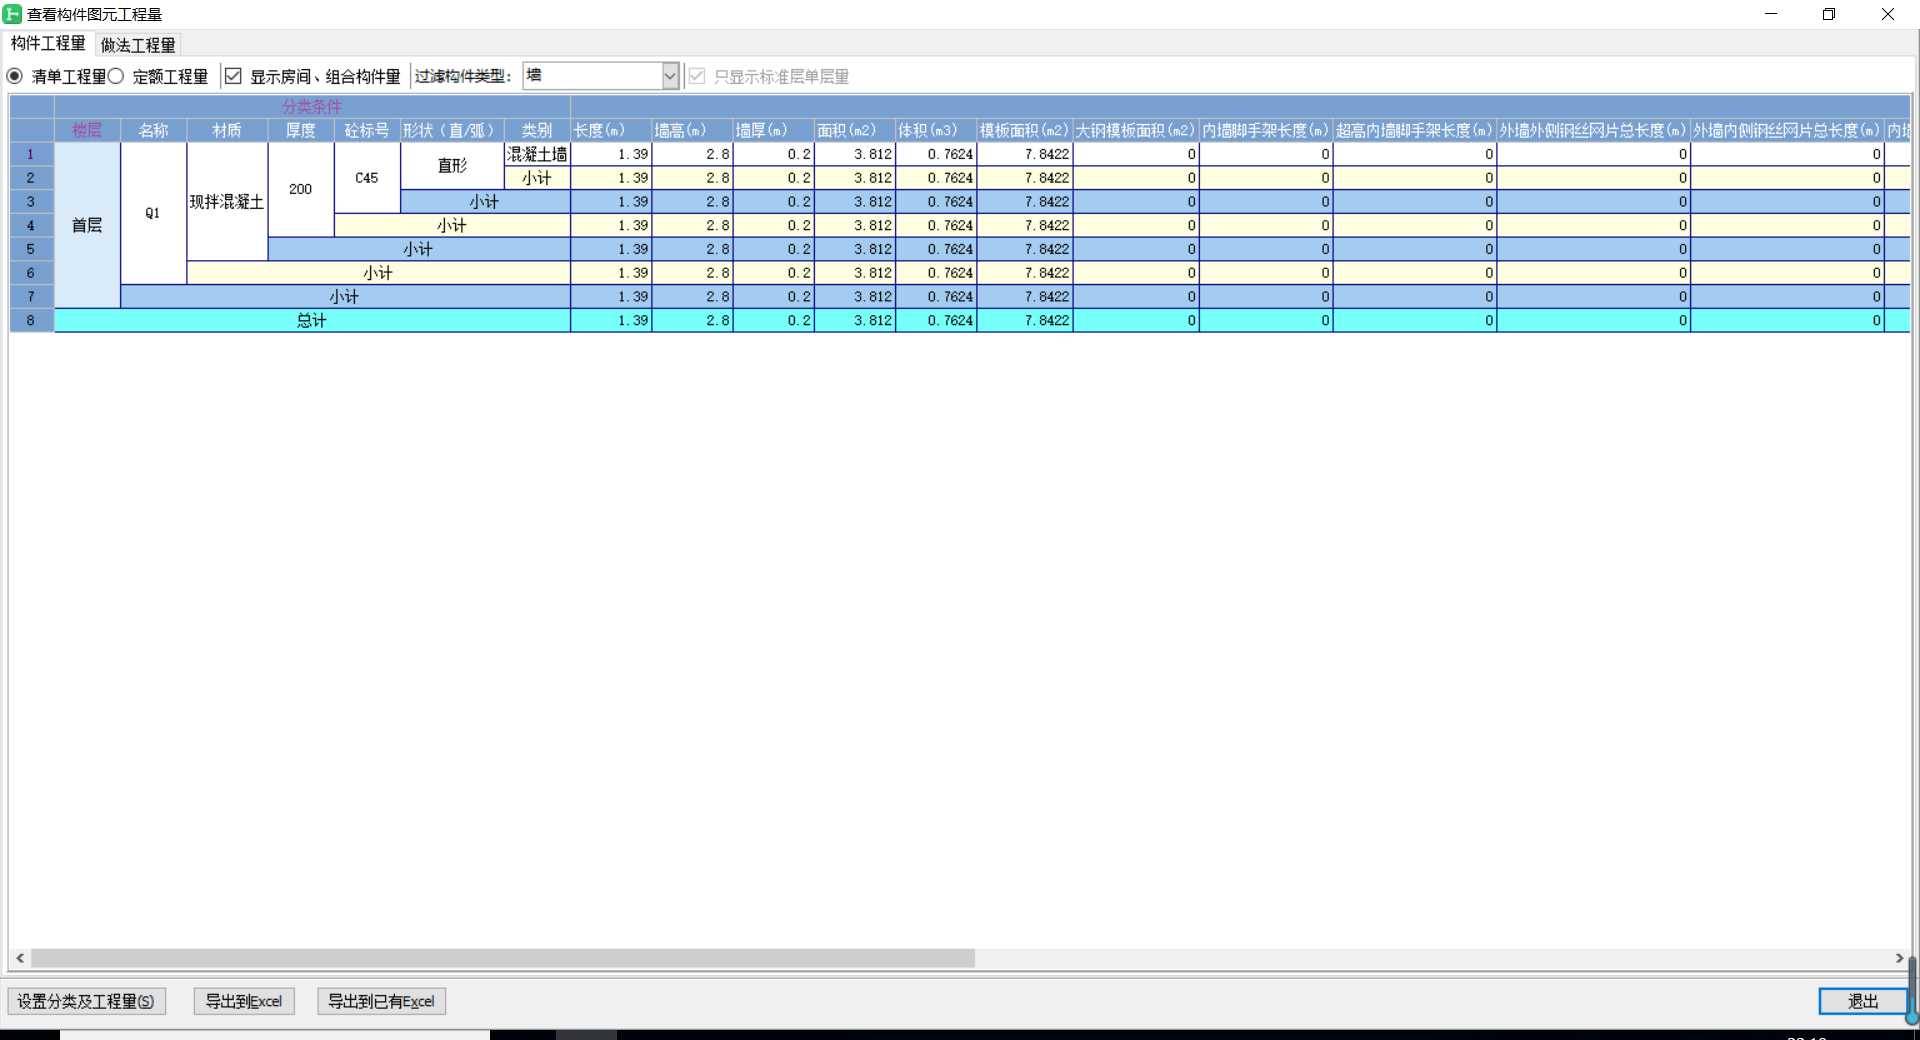Click row number 5 header
Image resolution: width=1920 pixels, height=1040 pixels.
pyautogui.click(x=31, y=249)
